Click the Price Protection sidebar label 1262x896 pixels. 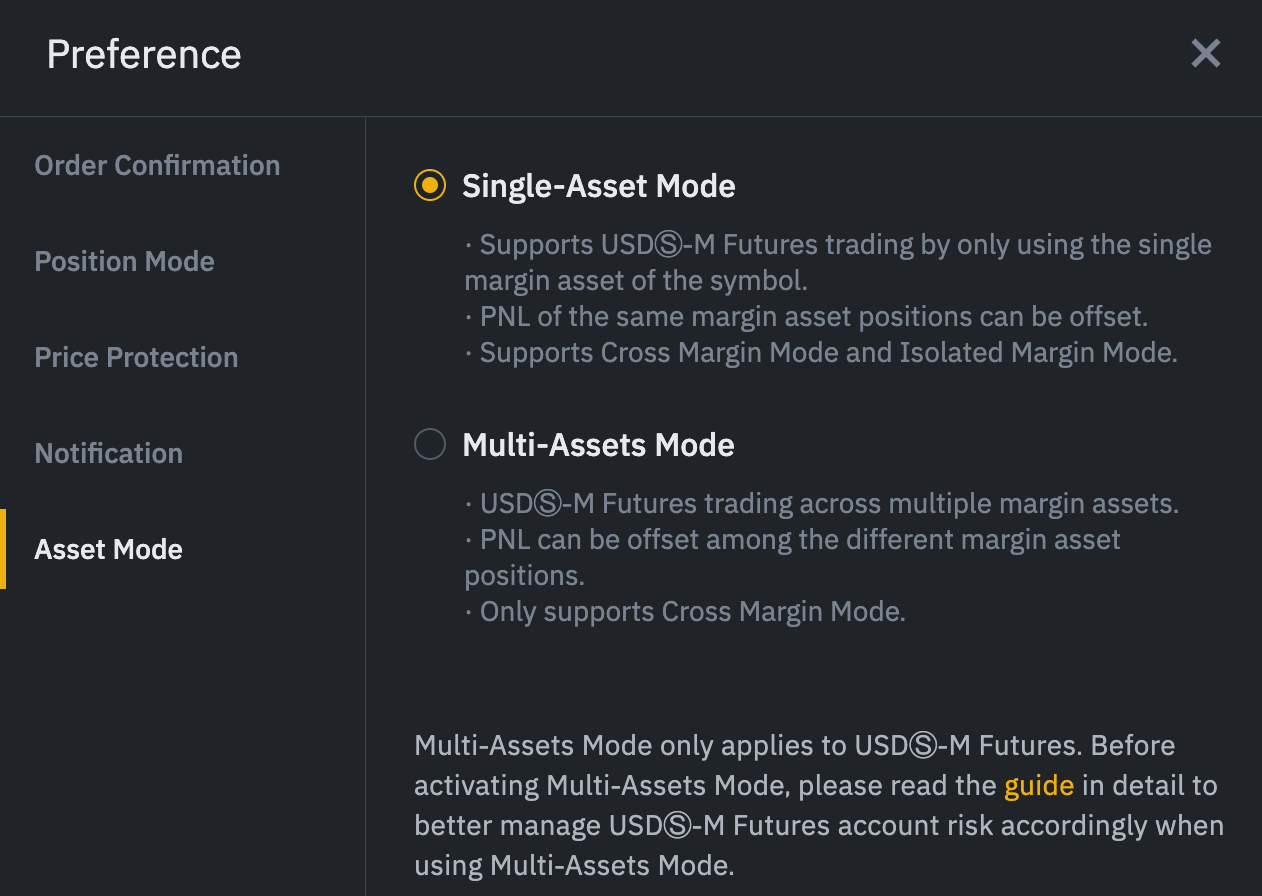pyautogui.click(x=136, y=357)
